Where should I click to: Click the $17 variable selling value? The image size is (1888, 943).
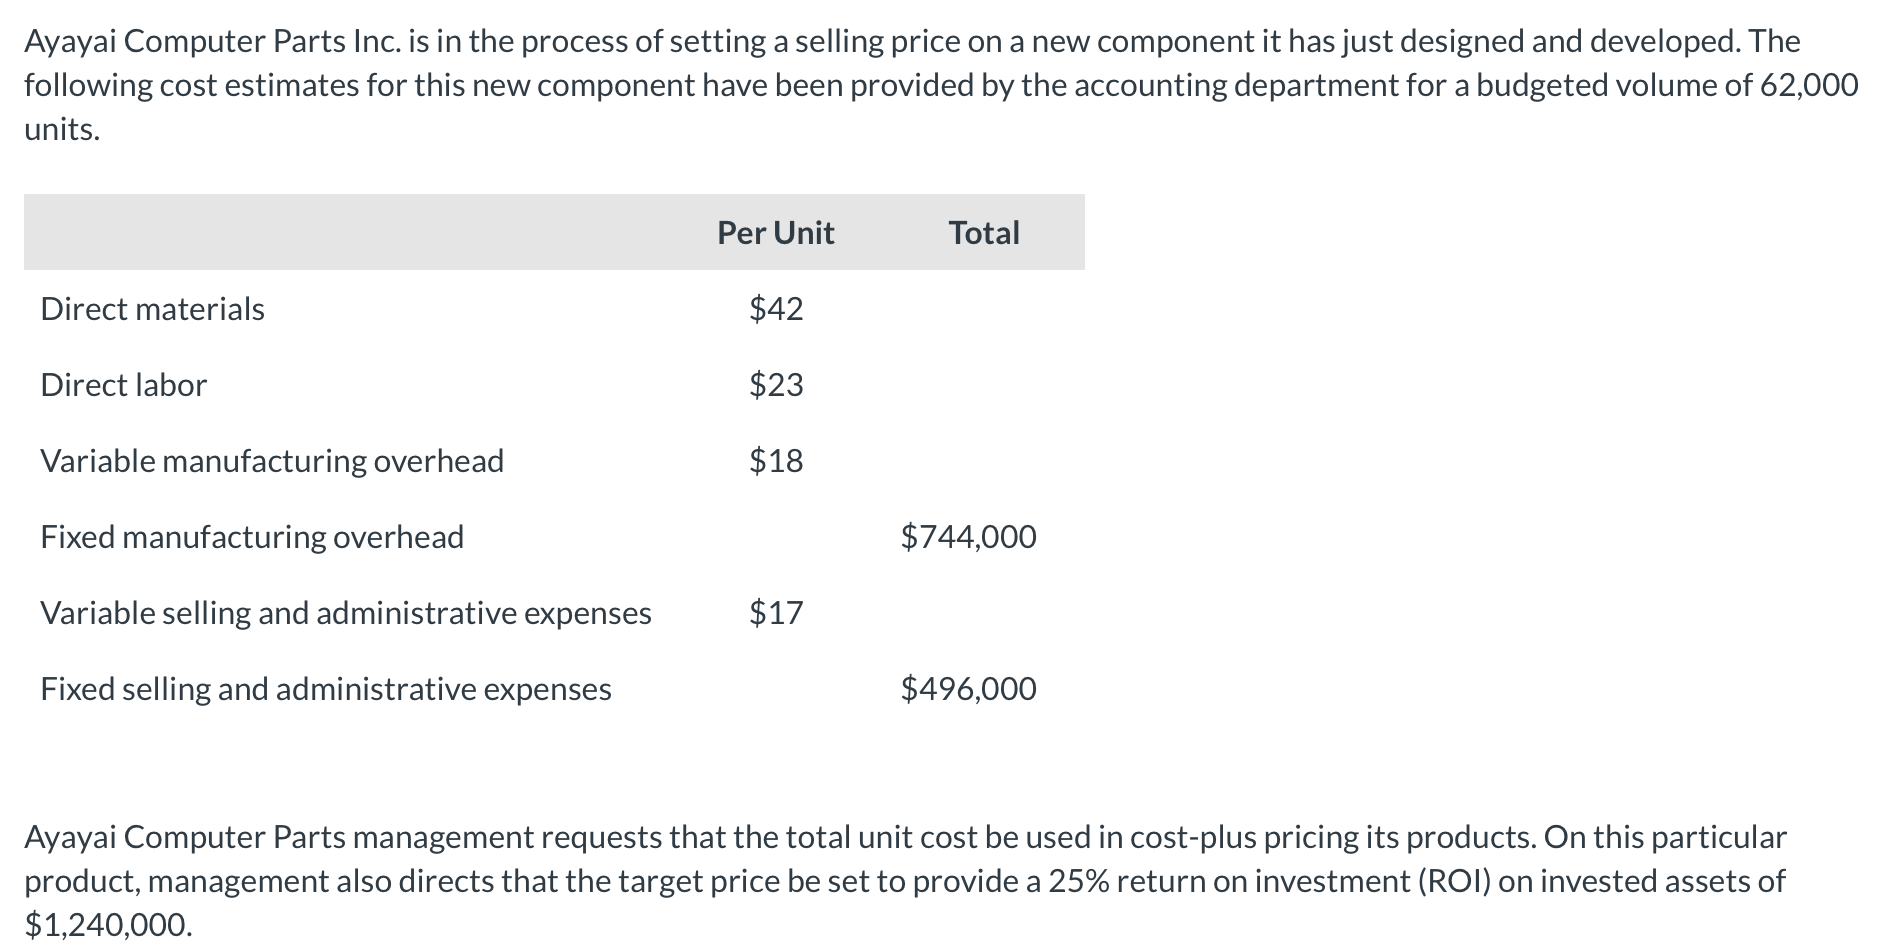tap(776, 613)
